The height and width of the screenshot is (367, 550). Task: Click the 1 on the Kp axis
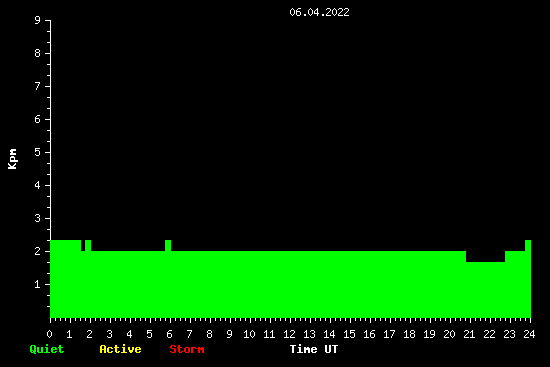[x=38, y=284]
